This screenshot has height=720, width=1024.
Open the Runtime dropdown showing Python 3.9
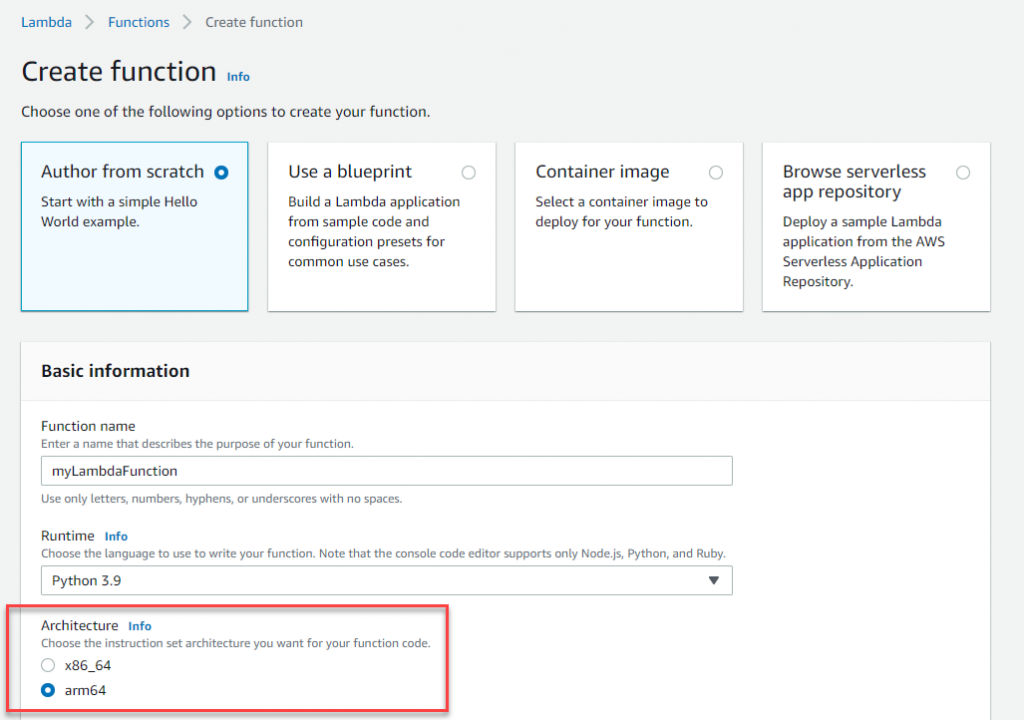pyautogui.click(x=386, y=580)
